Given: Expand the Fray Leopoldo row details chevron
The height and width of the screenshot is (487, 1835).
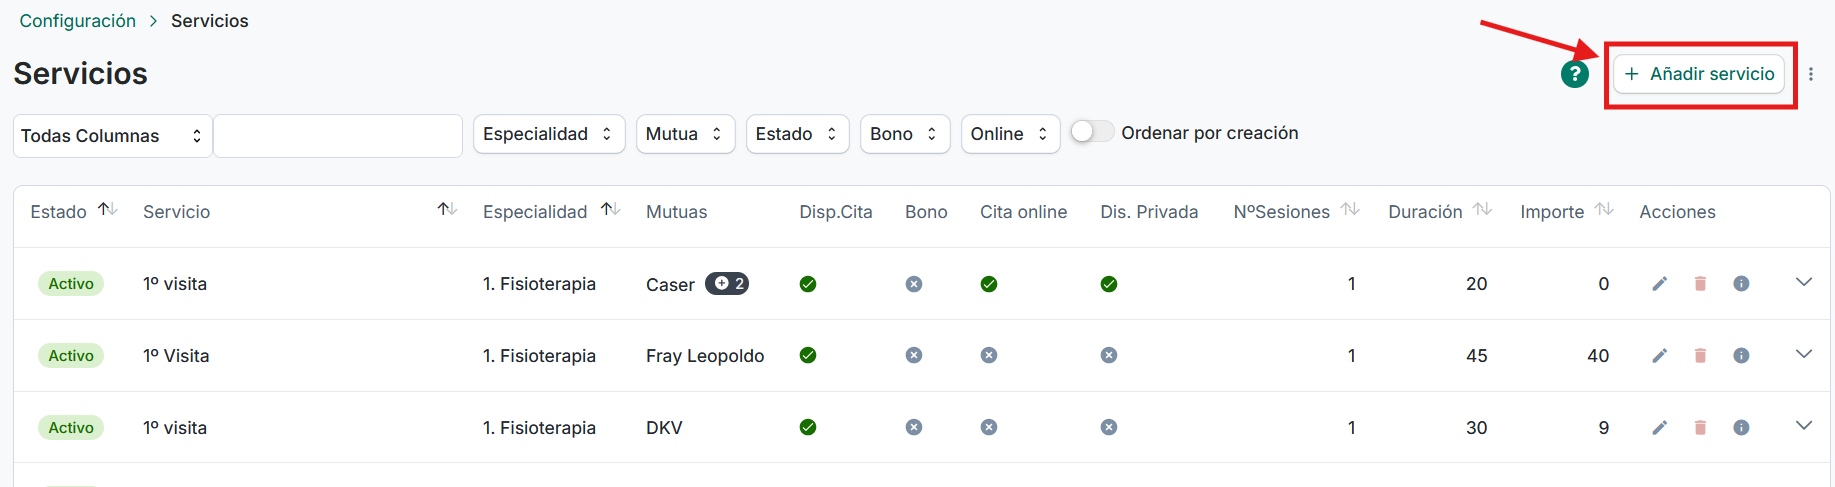Looking at the screenshot, I should point(1804,354).
